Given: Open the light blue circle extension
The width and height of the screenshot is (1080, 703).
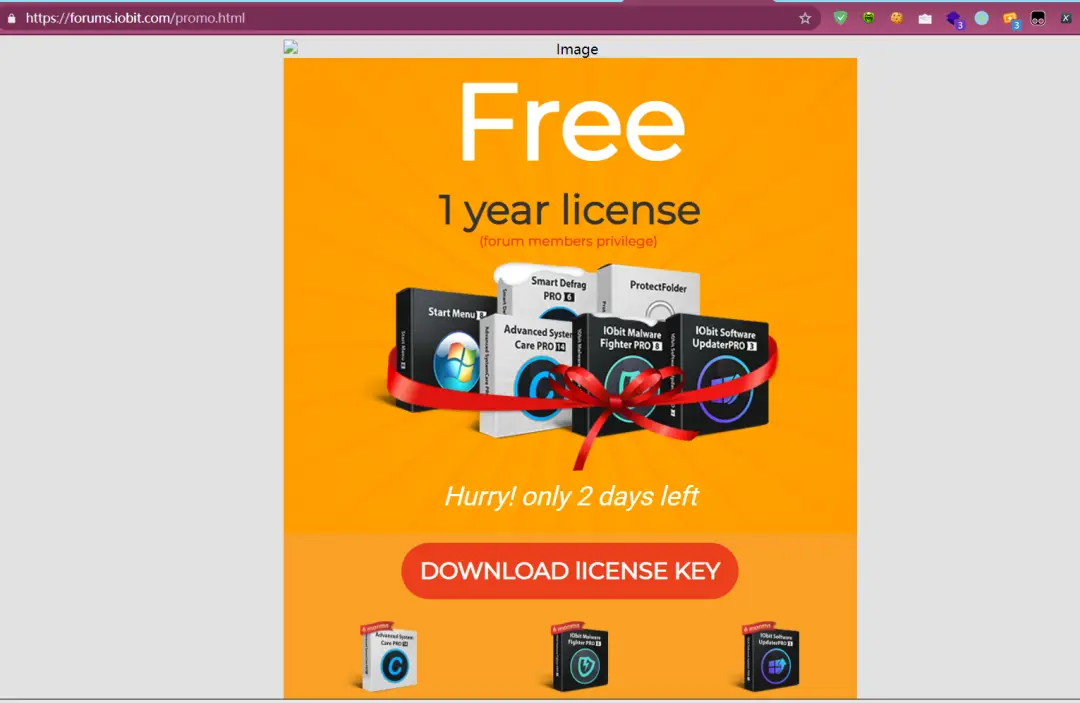Looking at the screenshot, I should [982, 19].
